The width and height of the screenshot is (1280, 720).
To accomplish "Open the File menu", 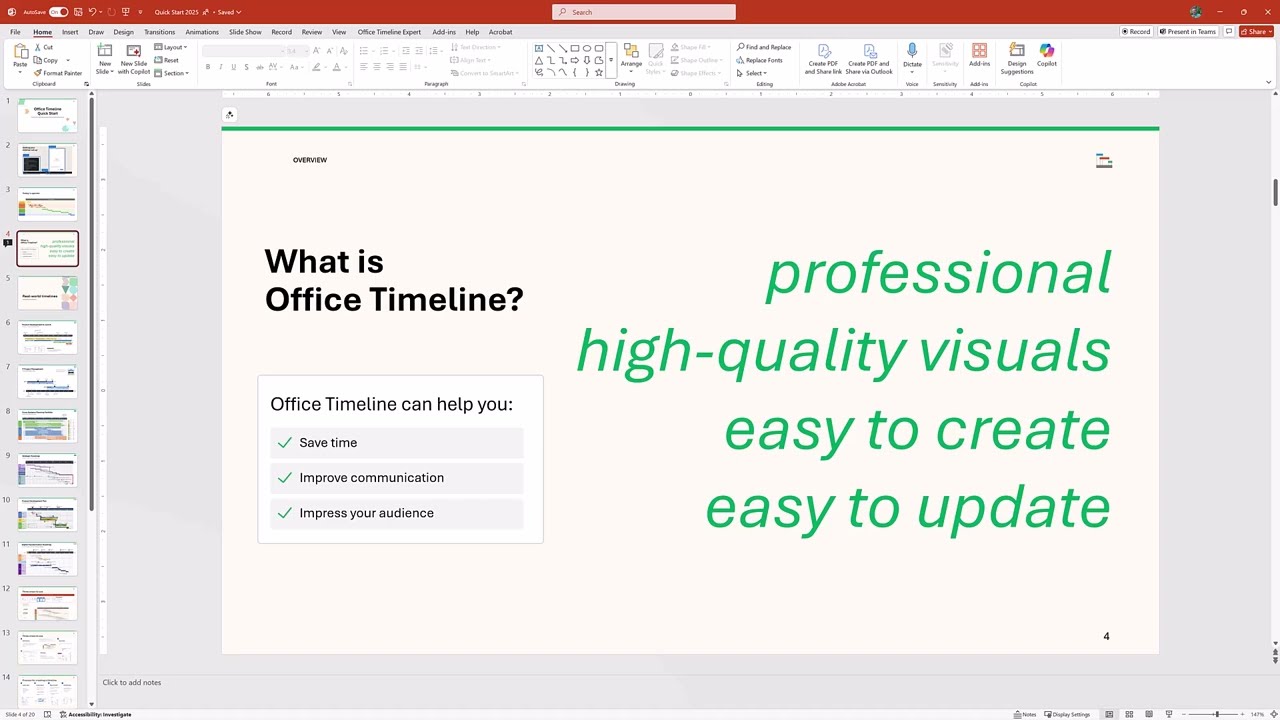I will click(x=15, y=32).
